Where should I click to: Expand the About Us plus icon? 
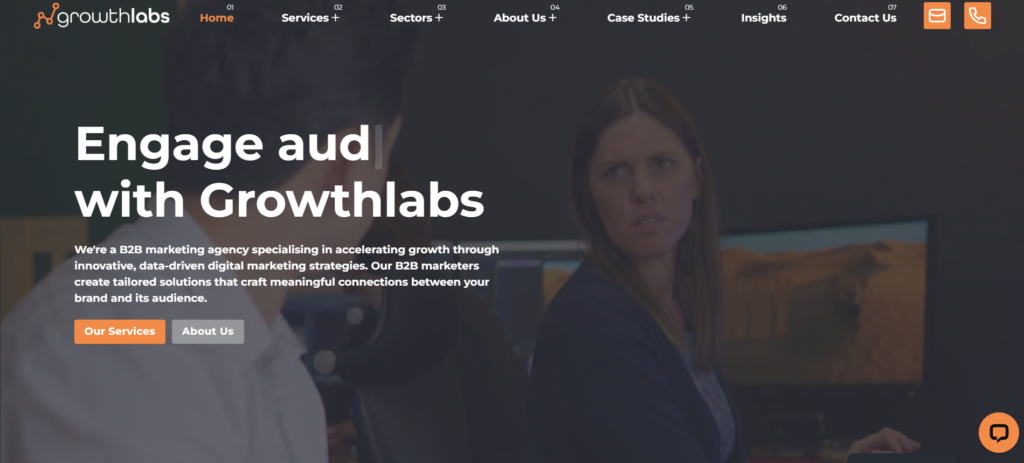(552, 18)
